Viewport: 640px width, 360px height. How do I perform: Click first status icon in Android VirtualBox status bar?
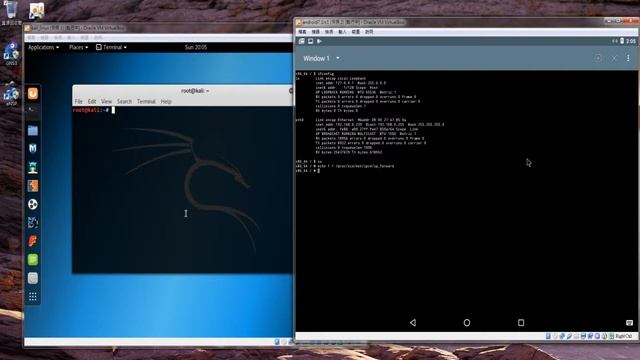pyautogui.click(x=548, y=336)
